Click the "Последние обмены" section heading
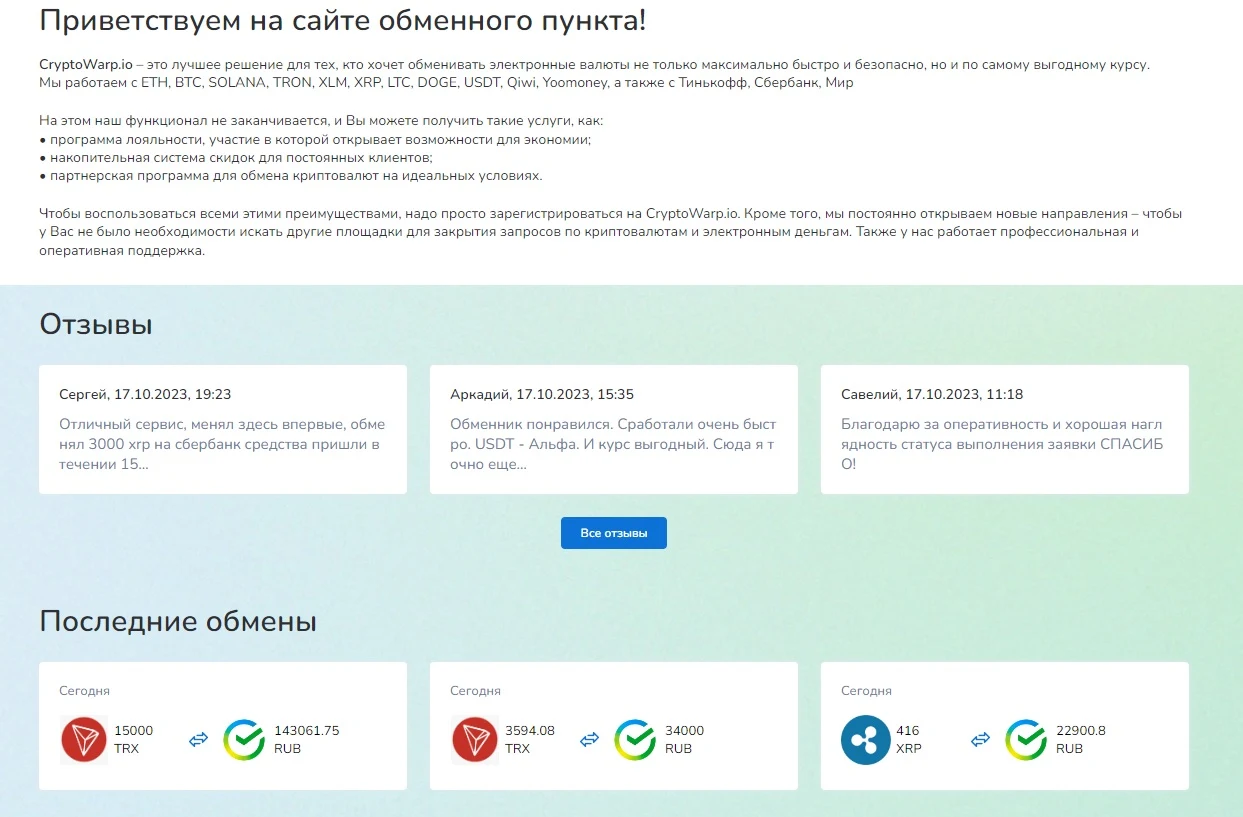Screen dimensions: 1243x817 [178, 621]
